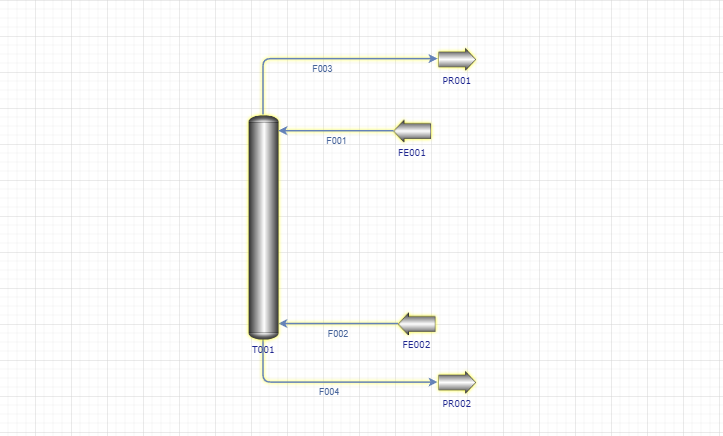Select the F002 stream label

click(x=338, y=333)
